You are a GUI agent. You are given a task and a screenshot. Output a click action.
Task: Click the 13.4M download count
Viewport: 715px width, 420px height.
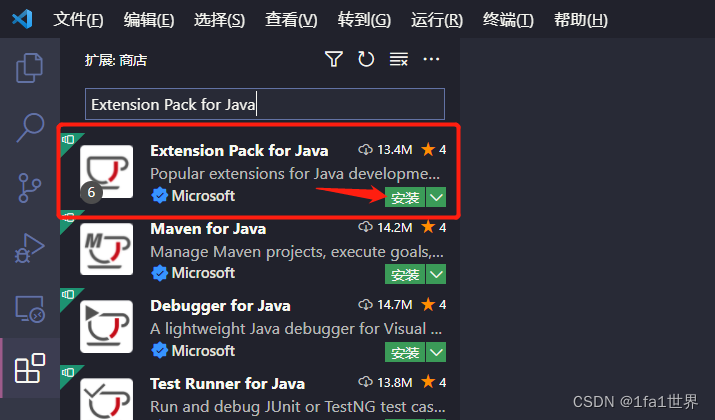pyautogui.click(x=395, y=150)
